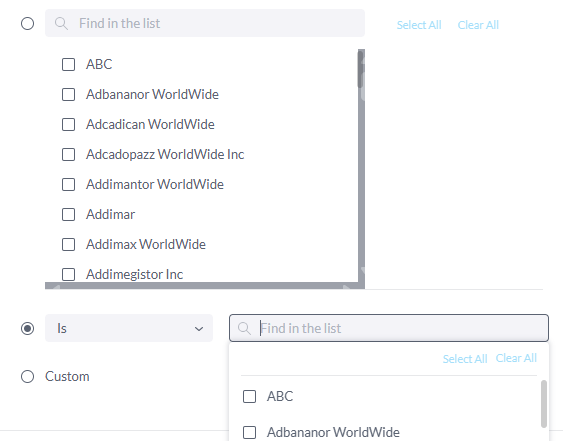563x441 pixels.
Task: Click Select All in the dropdown panel
Action: [x=465, y=358]
